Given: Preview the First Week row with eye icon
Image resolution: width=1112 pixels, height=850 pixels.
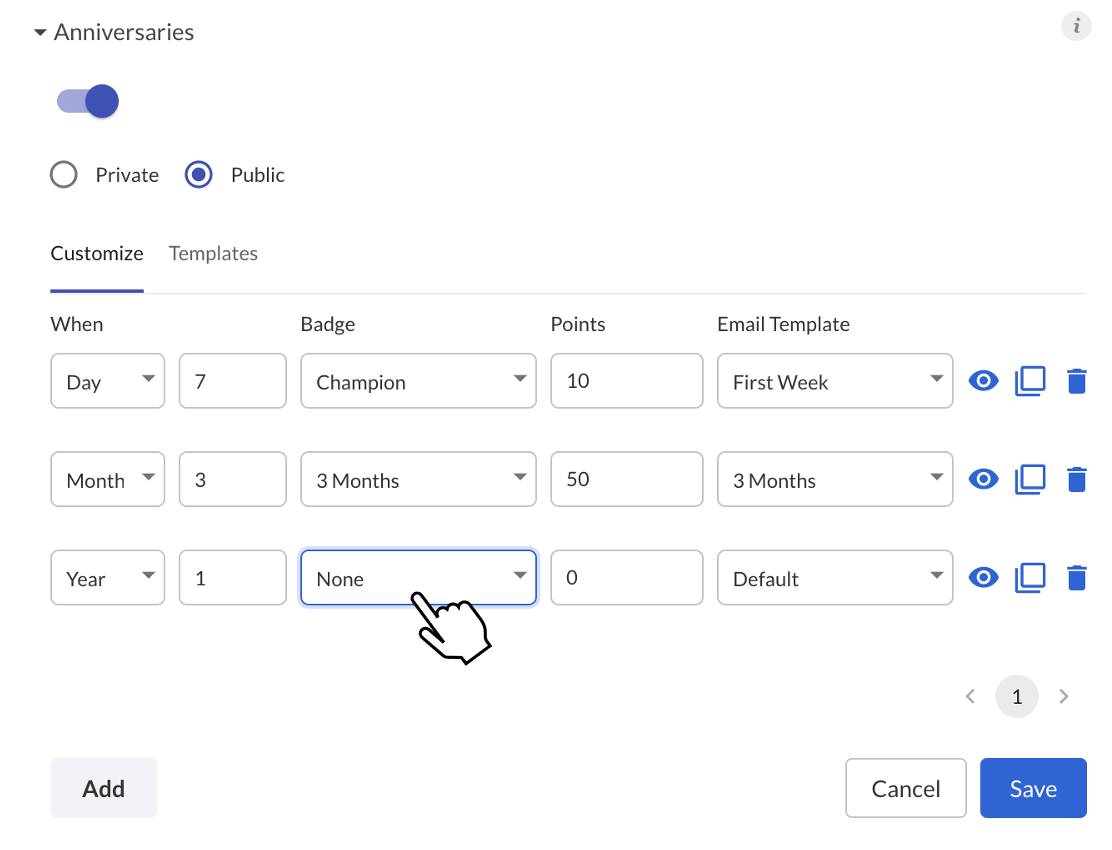Looking at the screenshot, I should tap(983, 381).
